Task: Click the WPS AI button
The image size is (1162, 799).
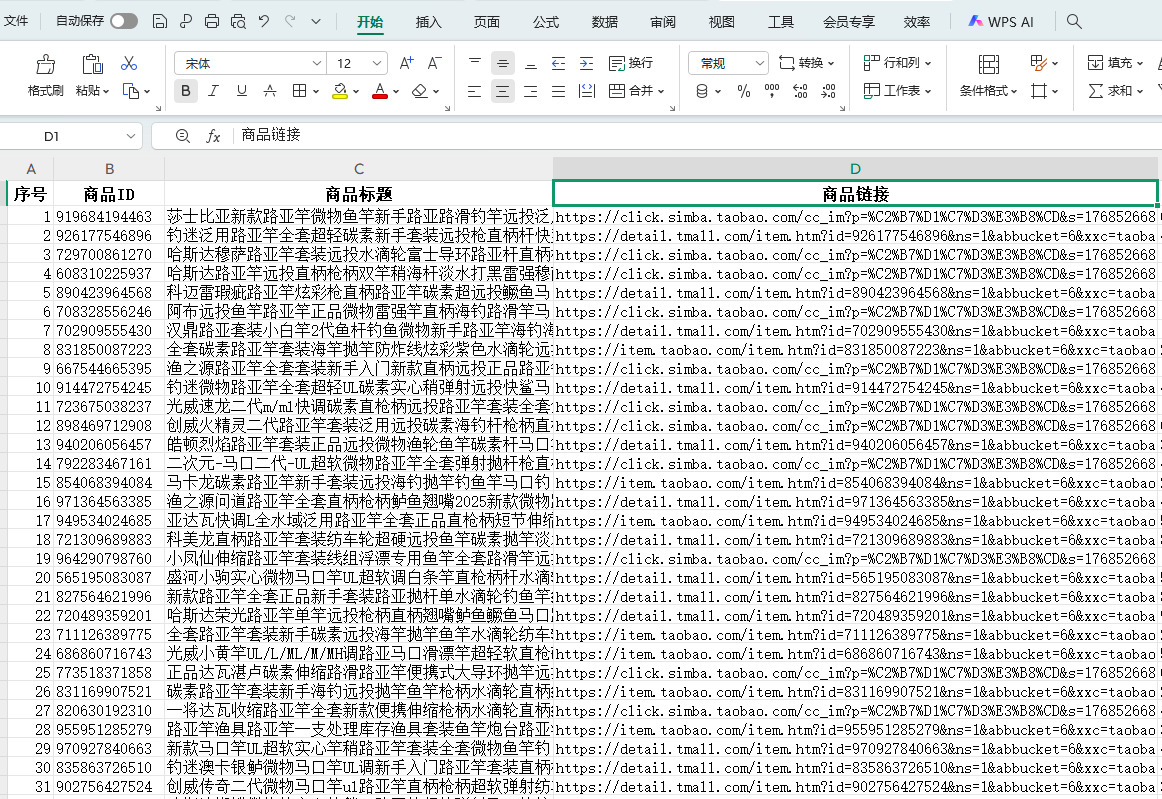Action: tap(1001, 21)
